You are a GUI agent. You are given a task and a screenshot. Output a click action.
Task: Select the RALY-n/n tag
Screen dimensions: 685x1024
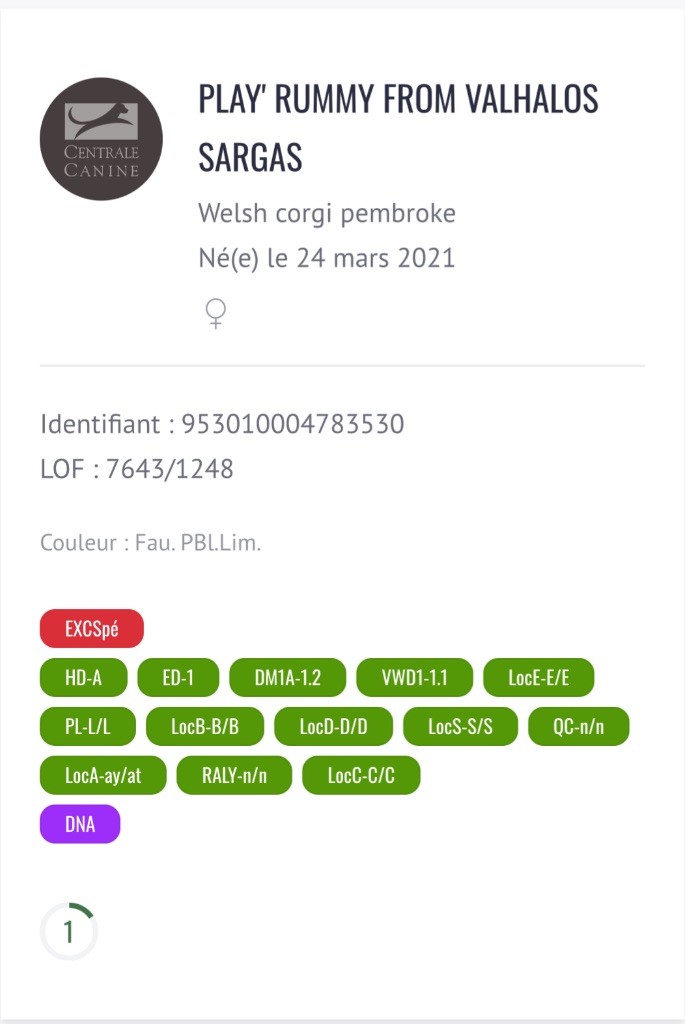[x=234, y=776]
